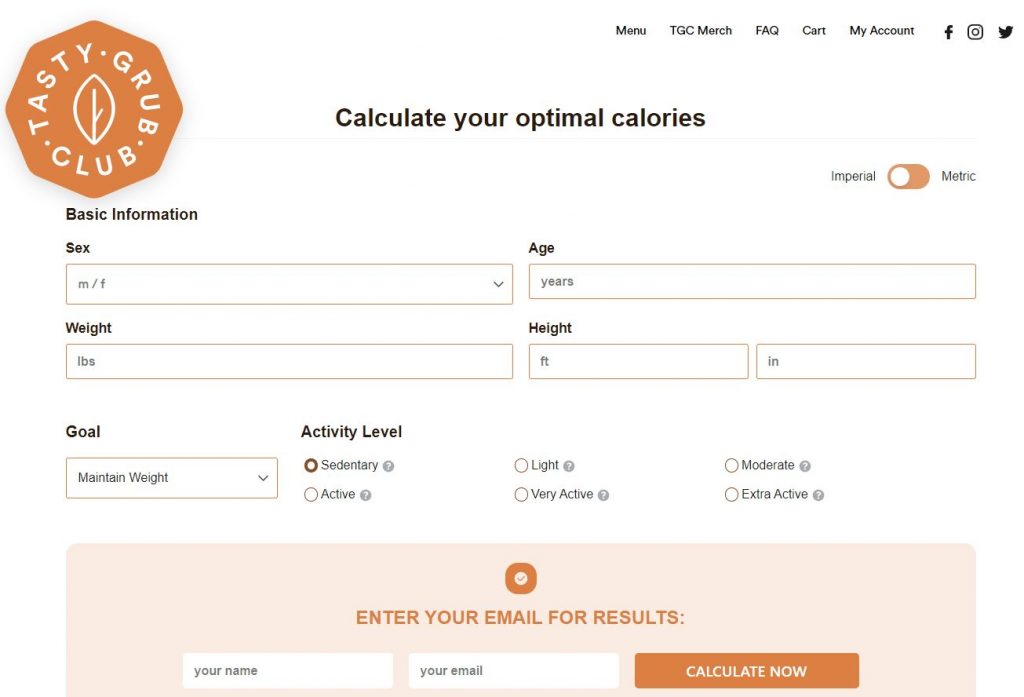The image size is (1024, 697).
Task: Open the Sex m / f dropdown
Action: pos(289,284)
